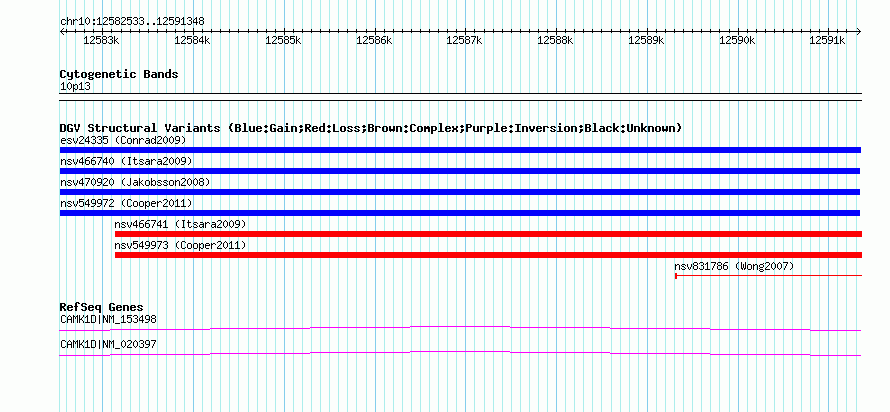Click the 12584k ruler tick label
This screenshot has height=412, width=890.
[x=192, y=40]
